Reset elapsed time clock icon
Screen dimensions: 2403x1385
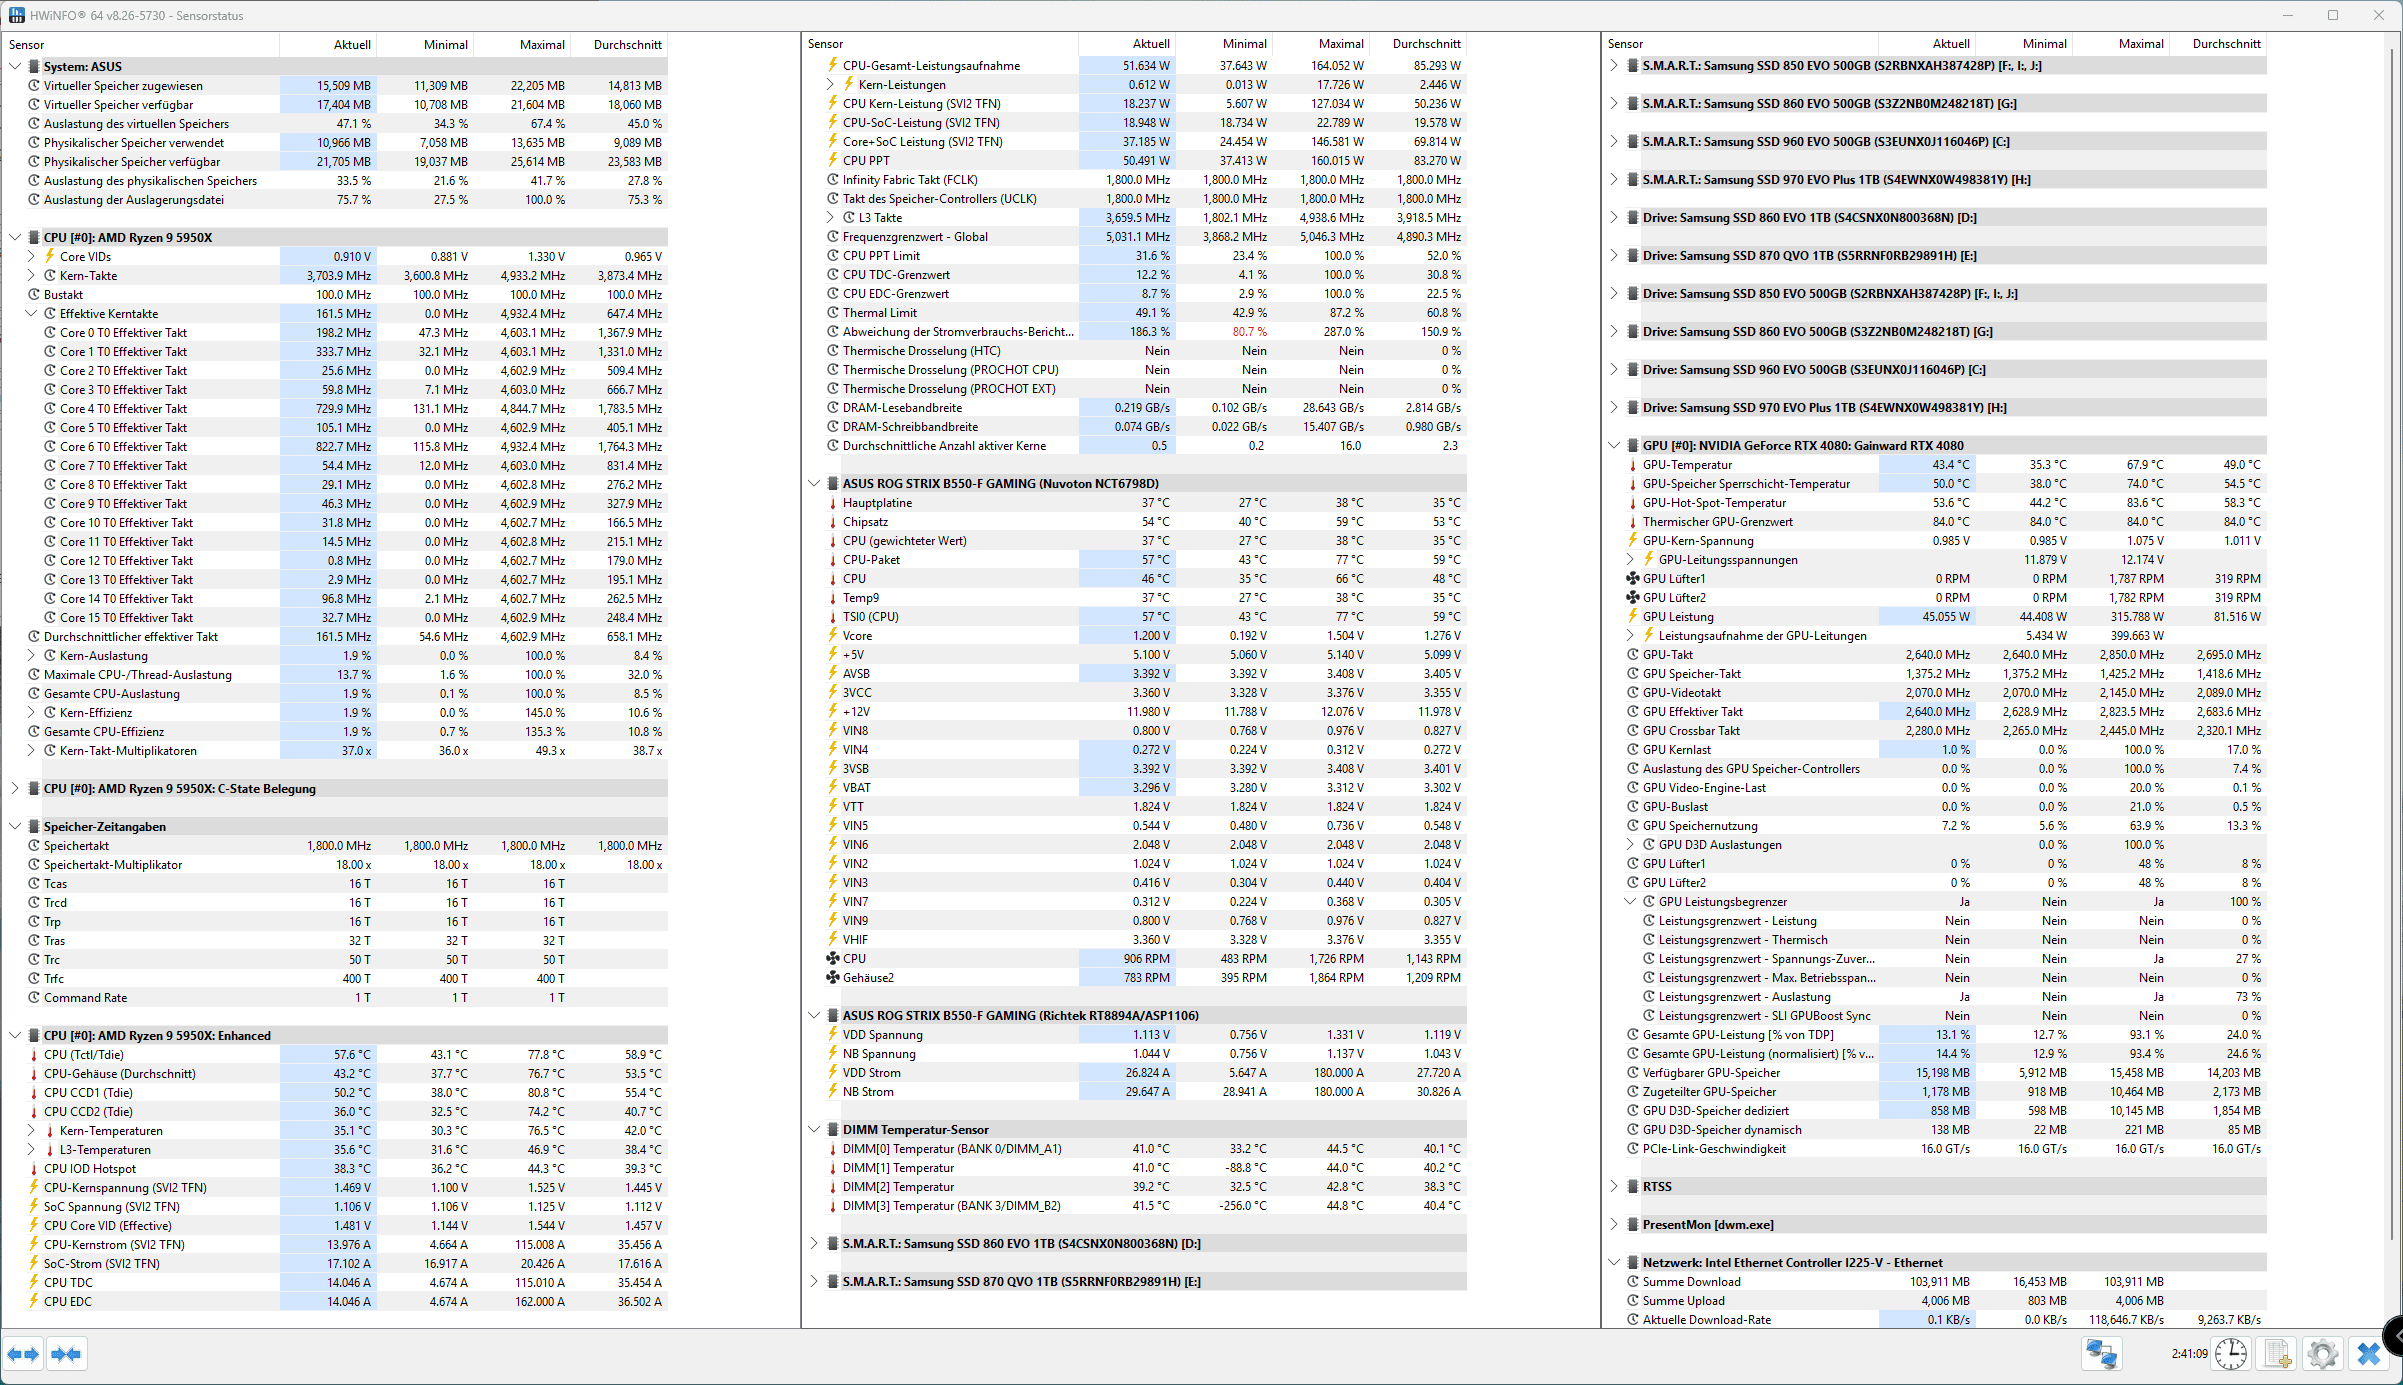click(2231, 1354)
